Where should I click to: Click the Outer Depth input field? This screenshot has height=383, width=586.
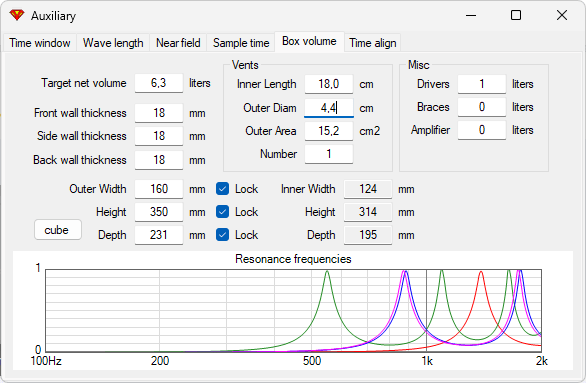[x=159, y=235]
